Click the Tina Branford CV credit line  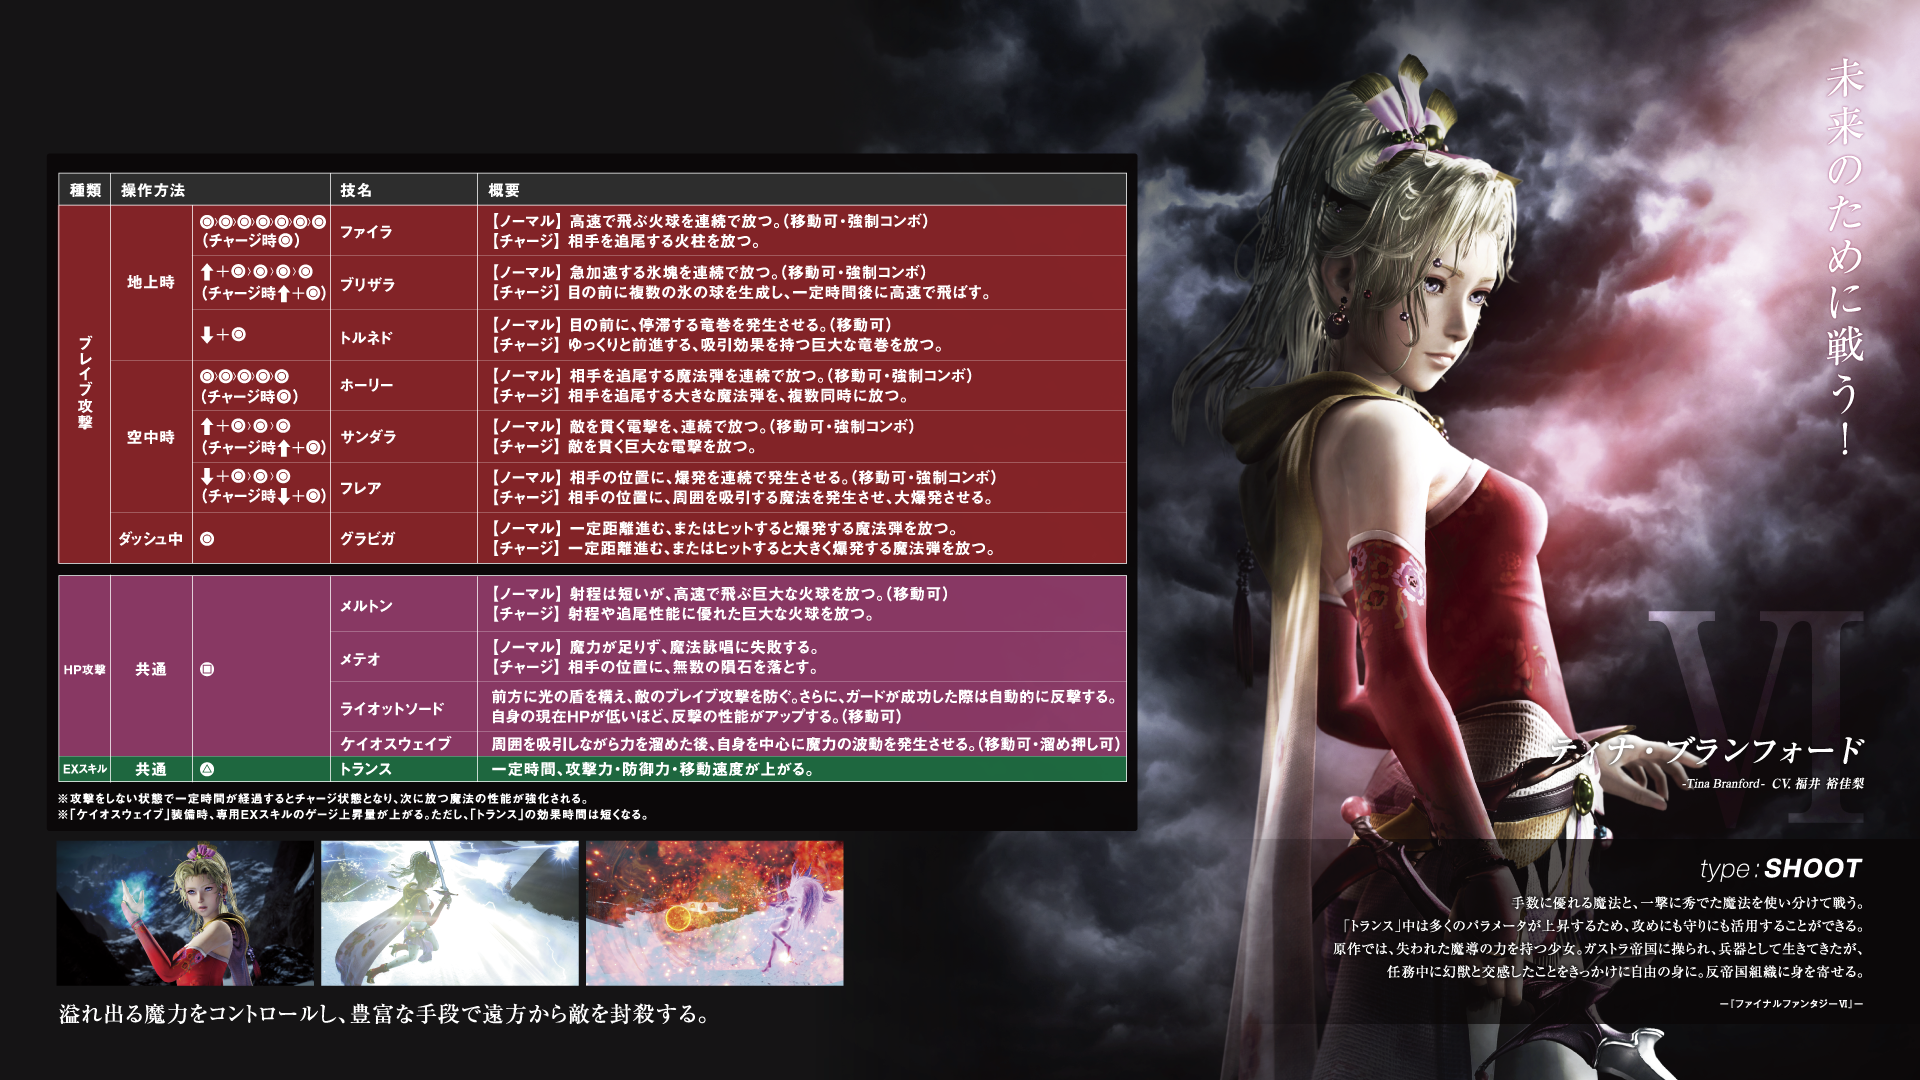(x=1773, y=784)
